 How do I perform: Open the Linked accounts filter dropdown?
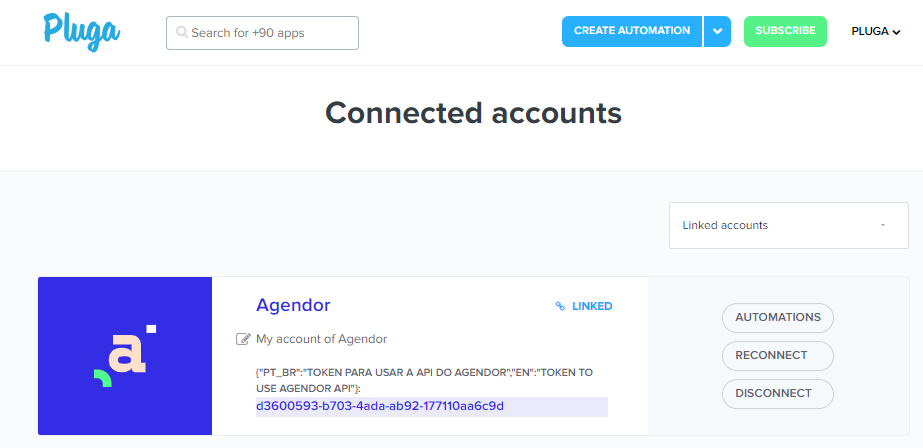(x=774, y=225)
